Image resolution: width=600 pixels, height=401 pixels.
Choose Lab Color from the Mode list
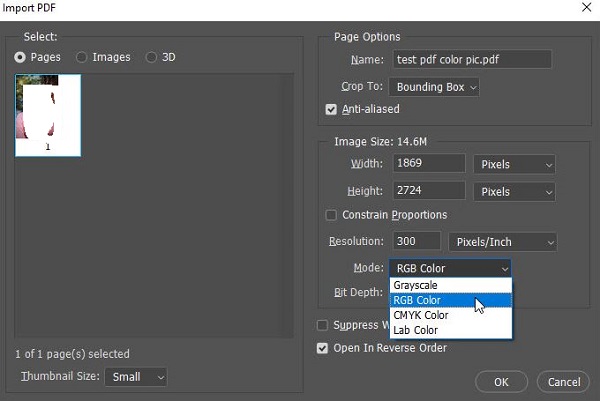(415, 329)
